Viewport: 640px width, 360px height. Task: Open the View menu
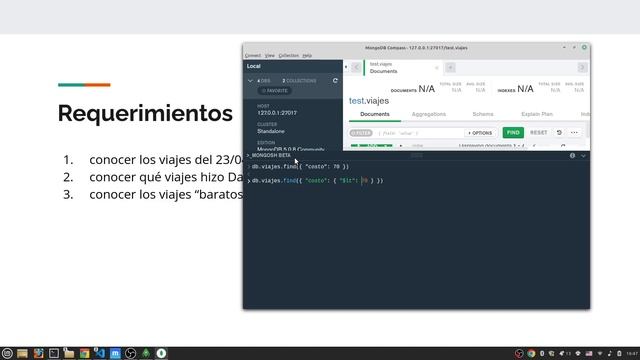[x=269, y=56]
